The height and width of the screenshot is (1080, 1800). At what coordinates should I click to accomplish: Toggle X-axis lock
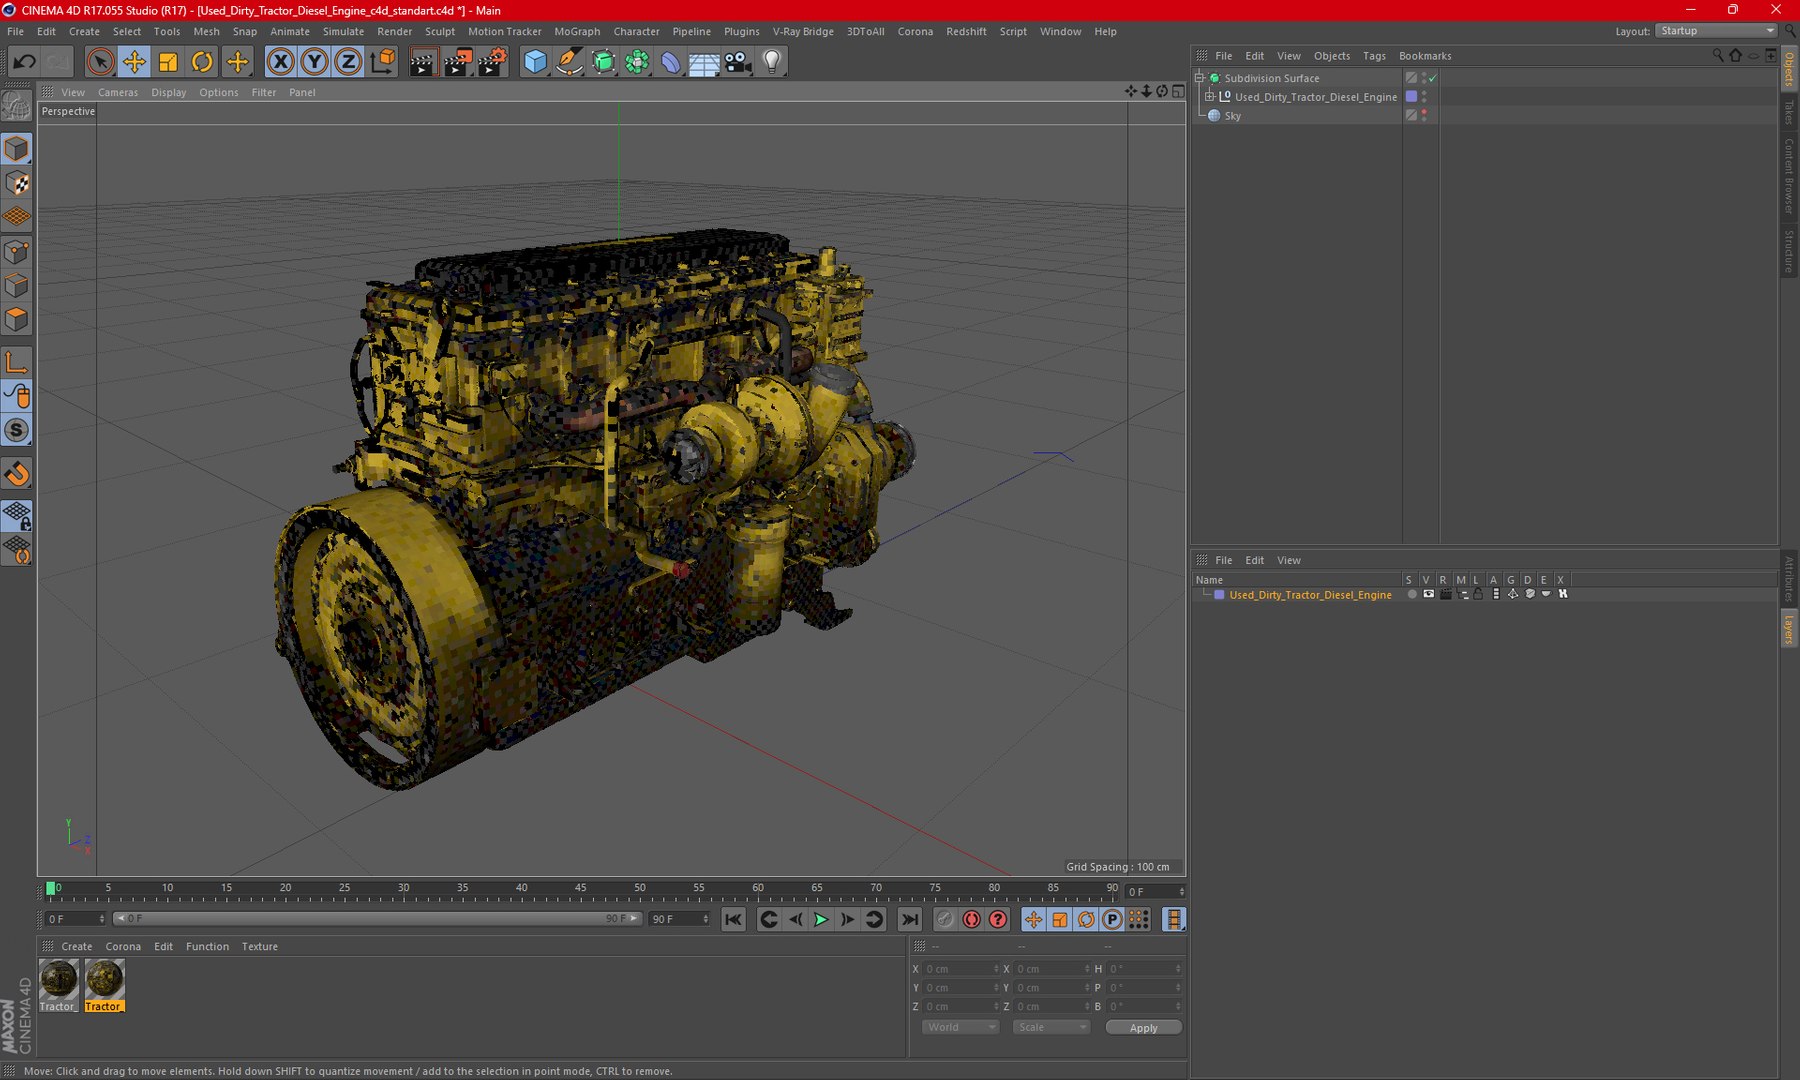click(281, 62)
